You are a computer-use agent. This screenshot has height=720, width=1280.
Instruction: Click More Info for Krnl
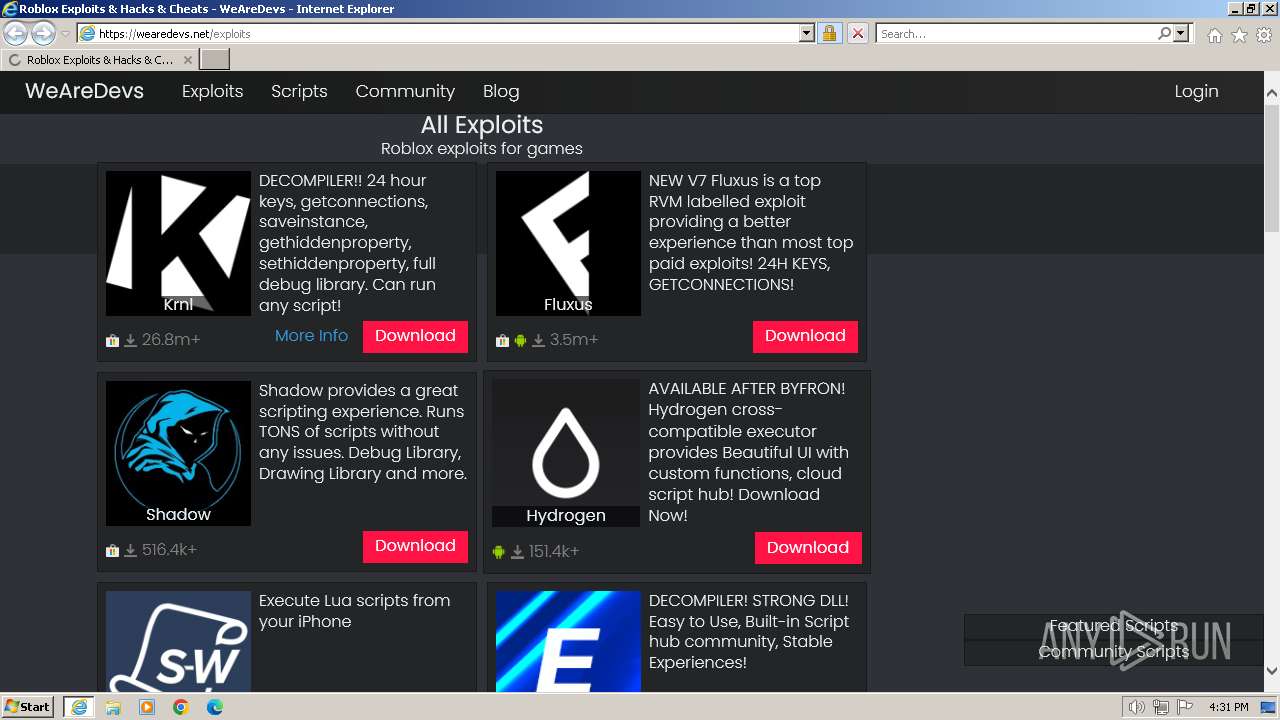[x=311, y=336]
